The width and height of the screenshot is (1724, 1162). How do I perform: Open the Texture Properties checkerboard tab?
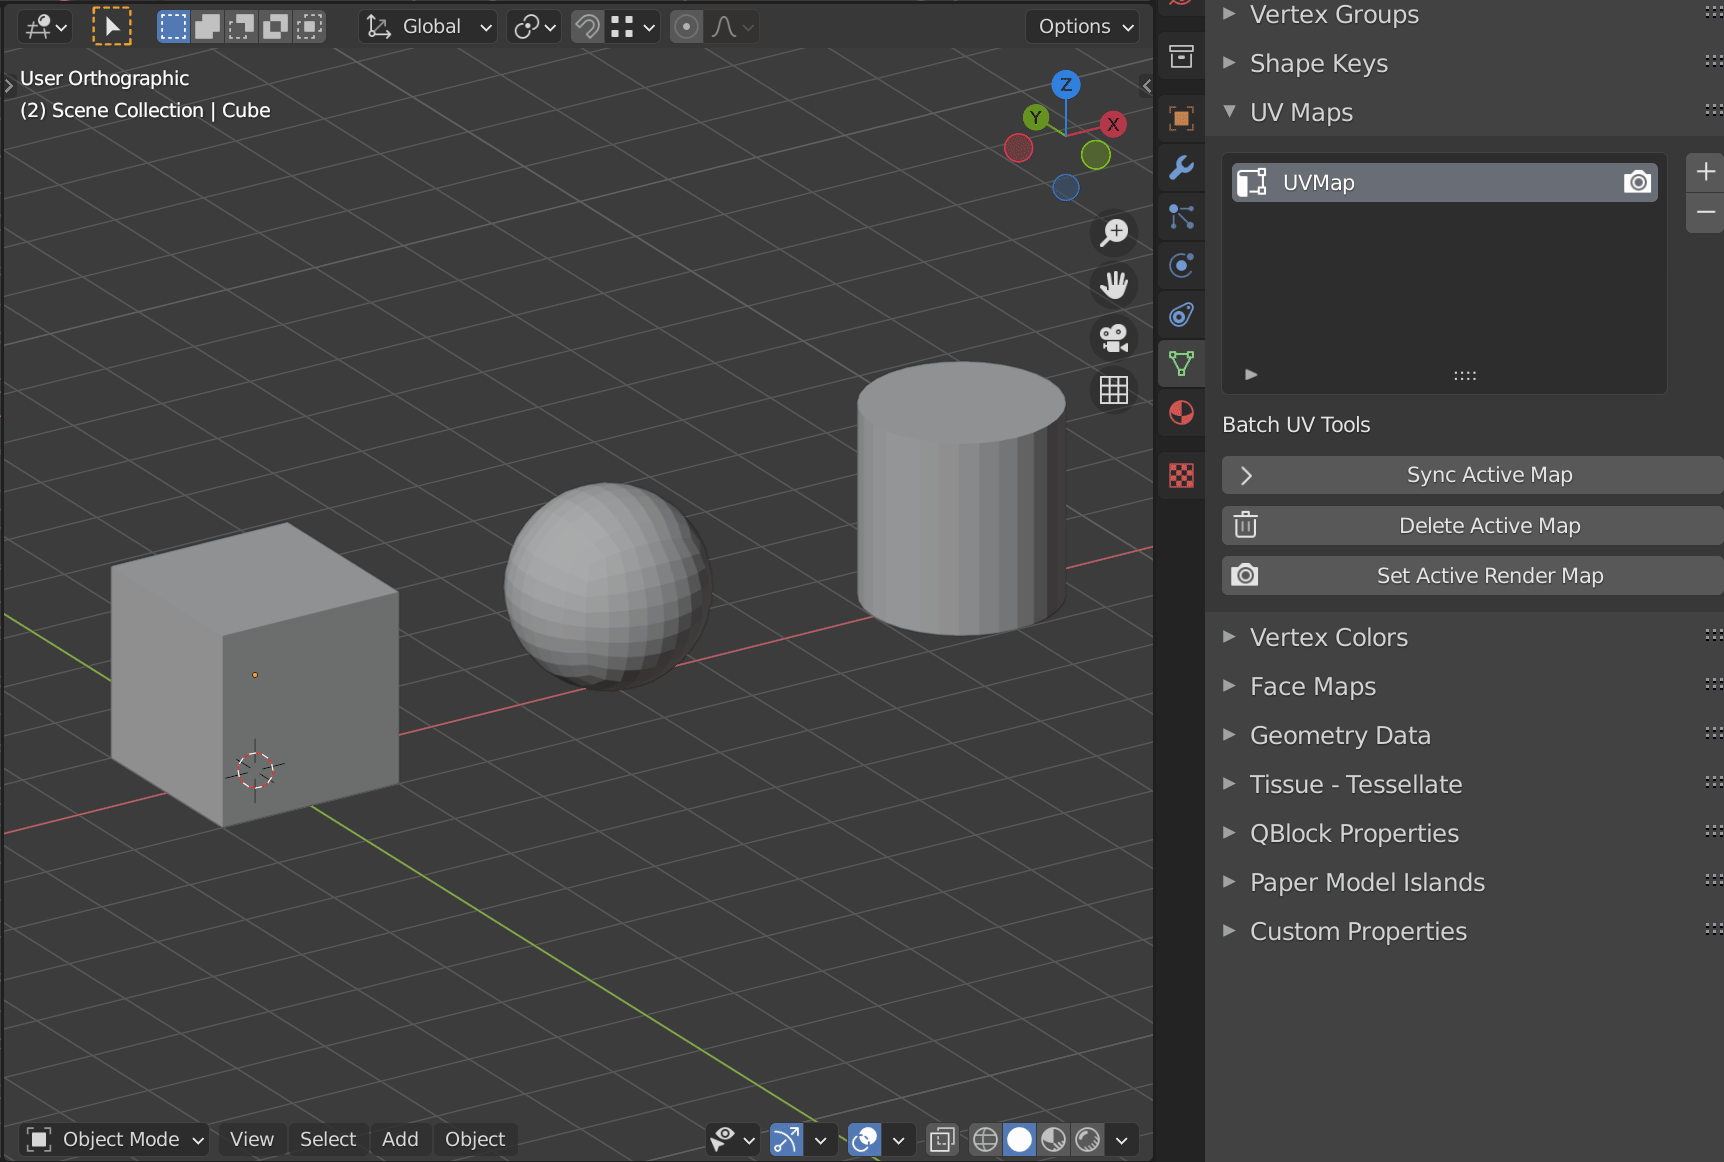(1181, 477)
